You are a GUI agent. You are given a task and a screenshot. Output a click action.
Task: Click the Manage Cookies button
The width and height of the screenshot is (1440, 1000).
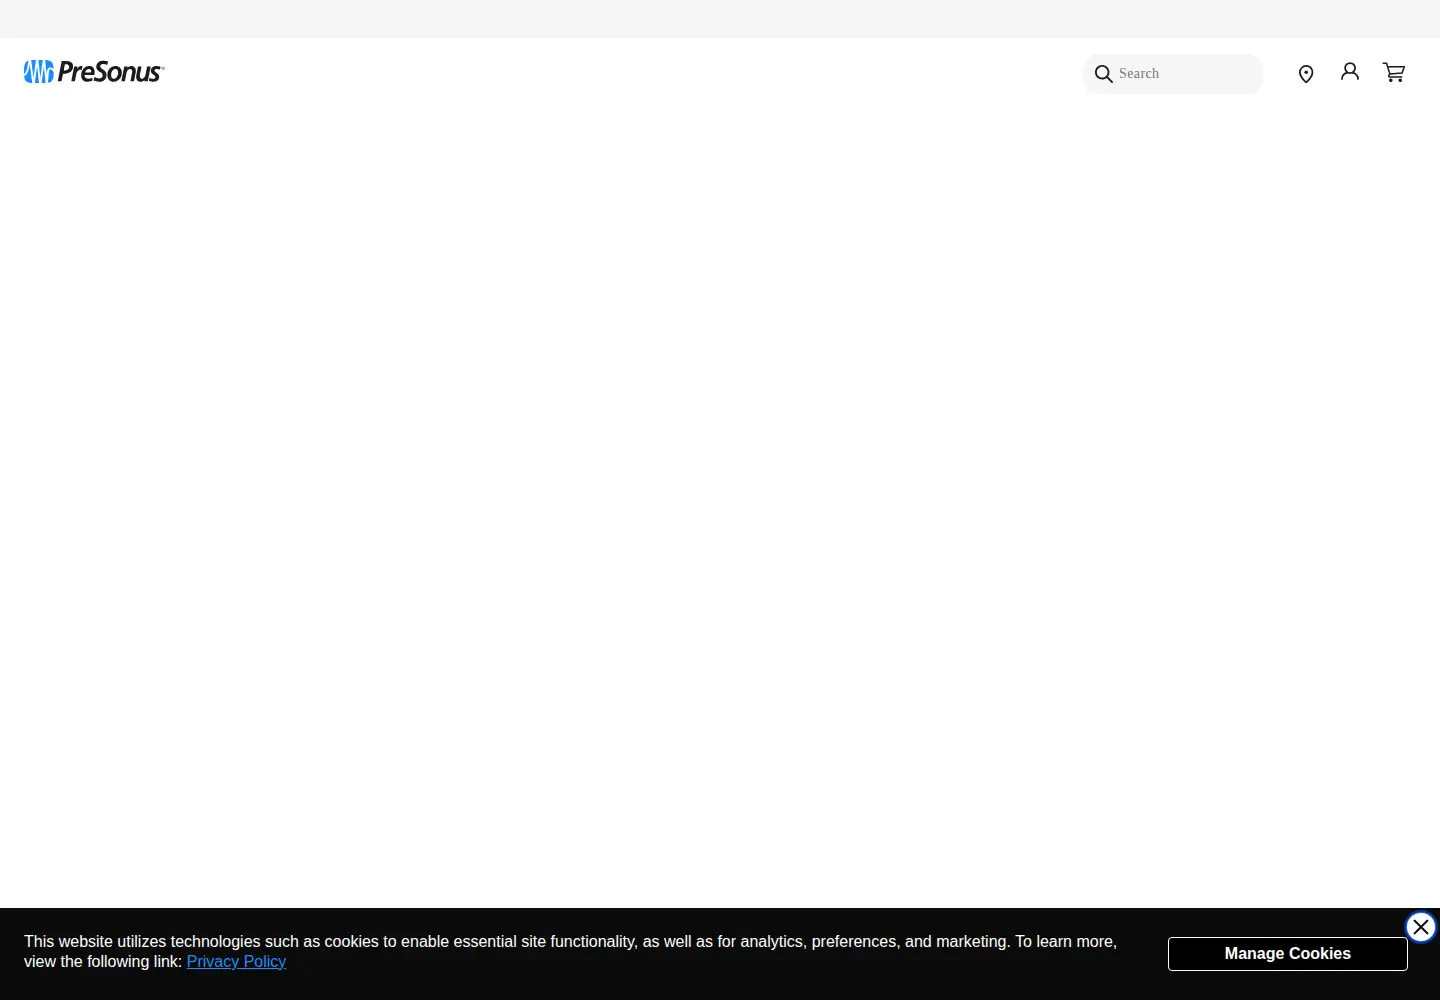[x=1287, y=954]
